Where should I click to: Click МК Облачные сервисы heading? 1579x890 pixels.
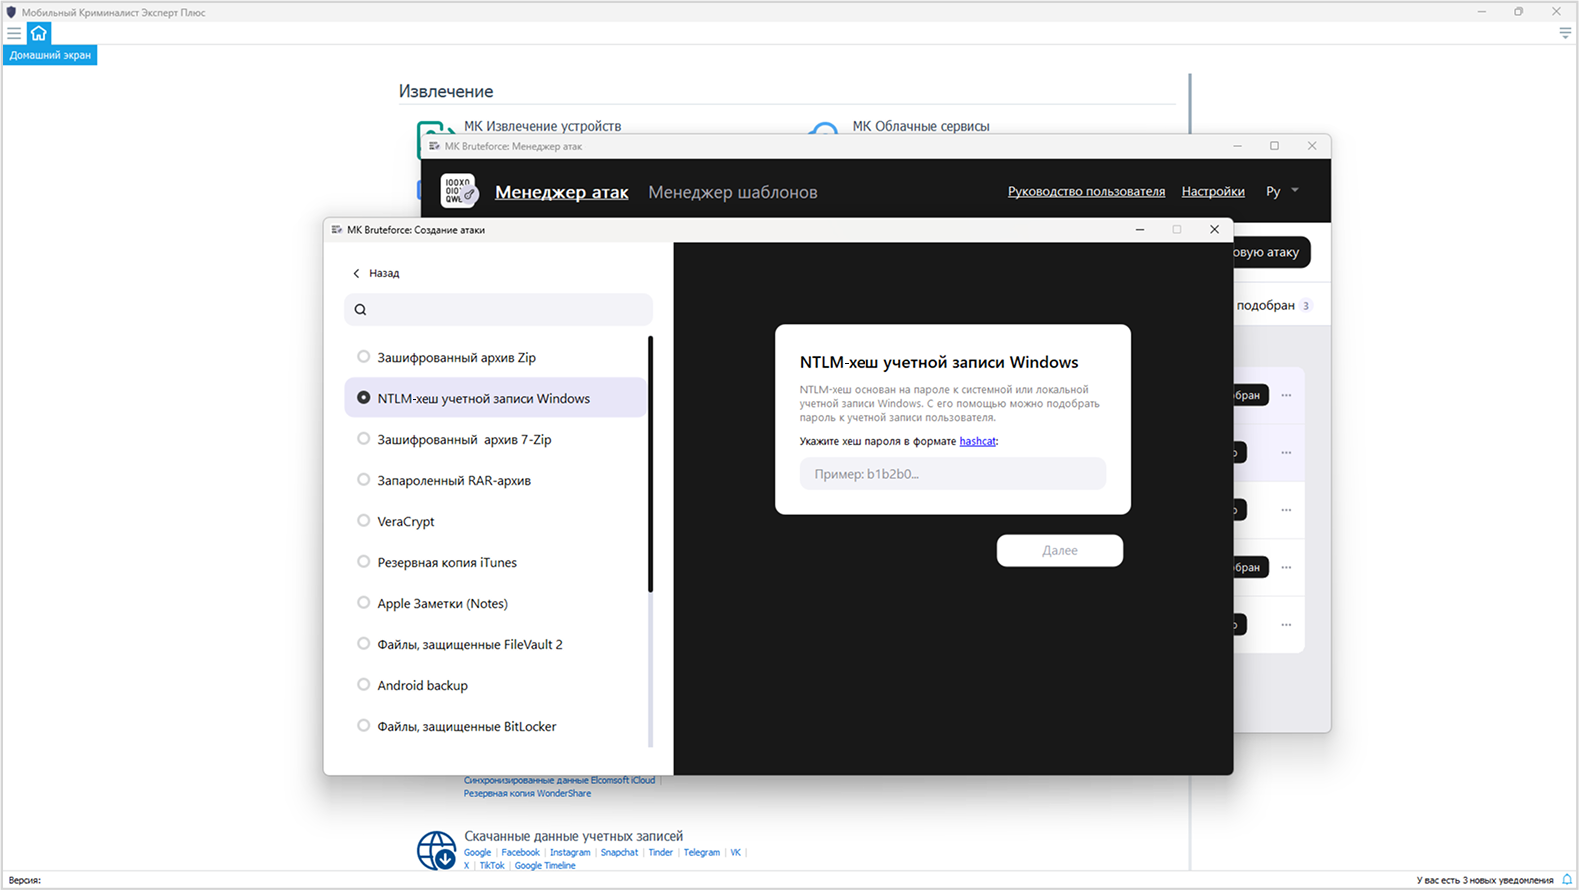[920, 126]
